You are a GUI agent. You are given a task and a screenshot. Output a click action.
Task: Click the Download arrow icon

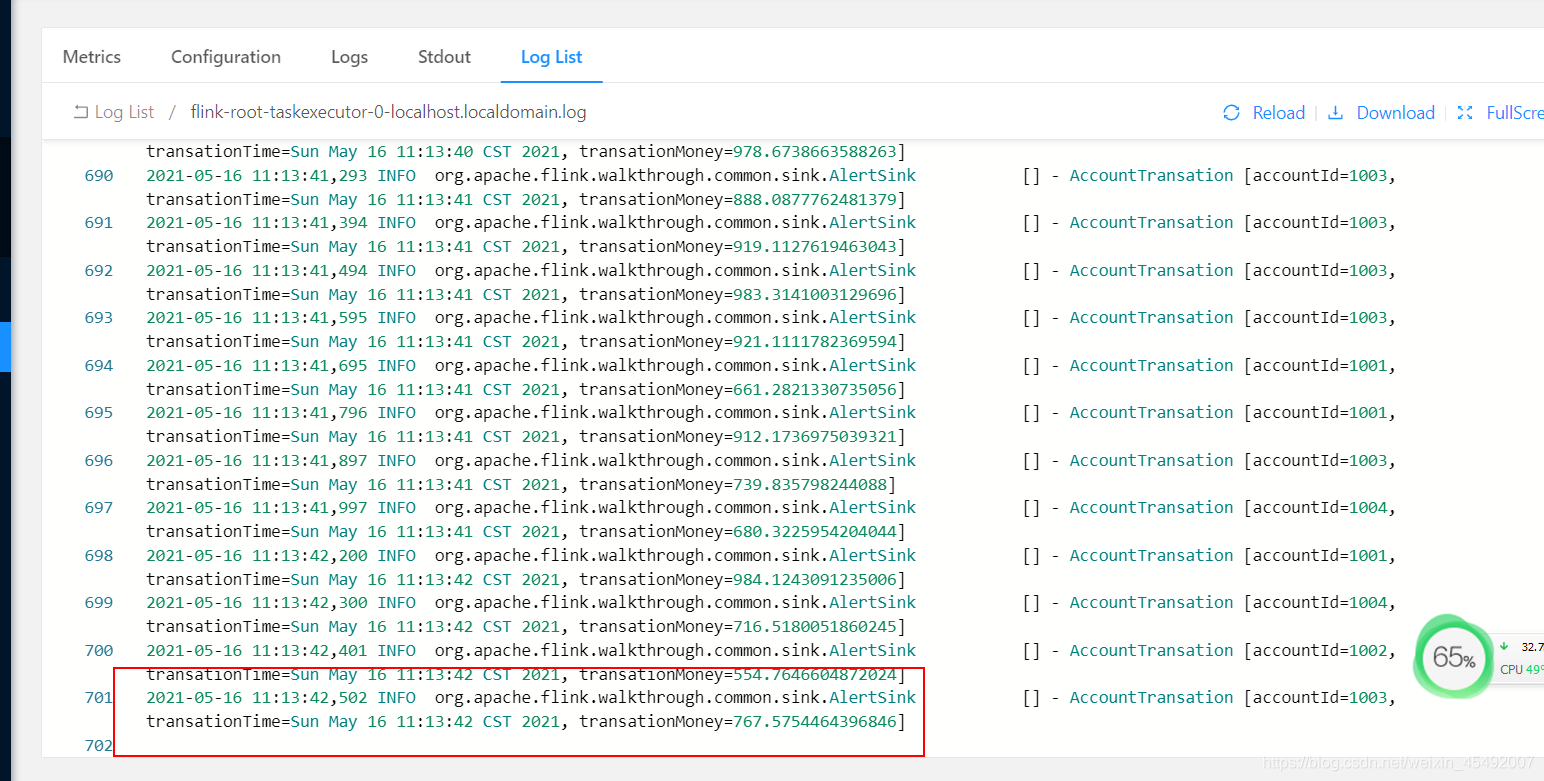tap(1337, 112)
